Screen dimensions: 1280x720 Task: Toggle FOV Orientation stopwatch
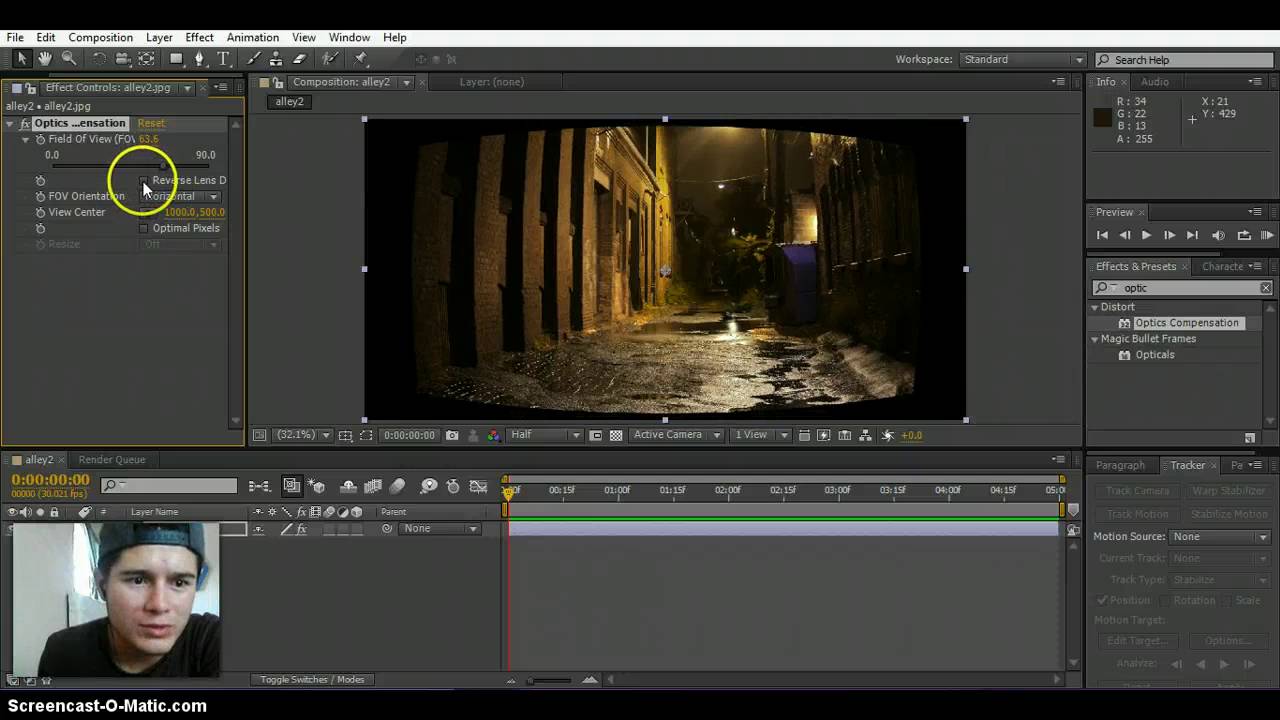pyautogui.click(x=40, y=196)
